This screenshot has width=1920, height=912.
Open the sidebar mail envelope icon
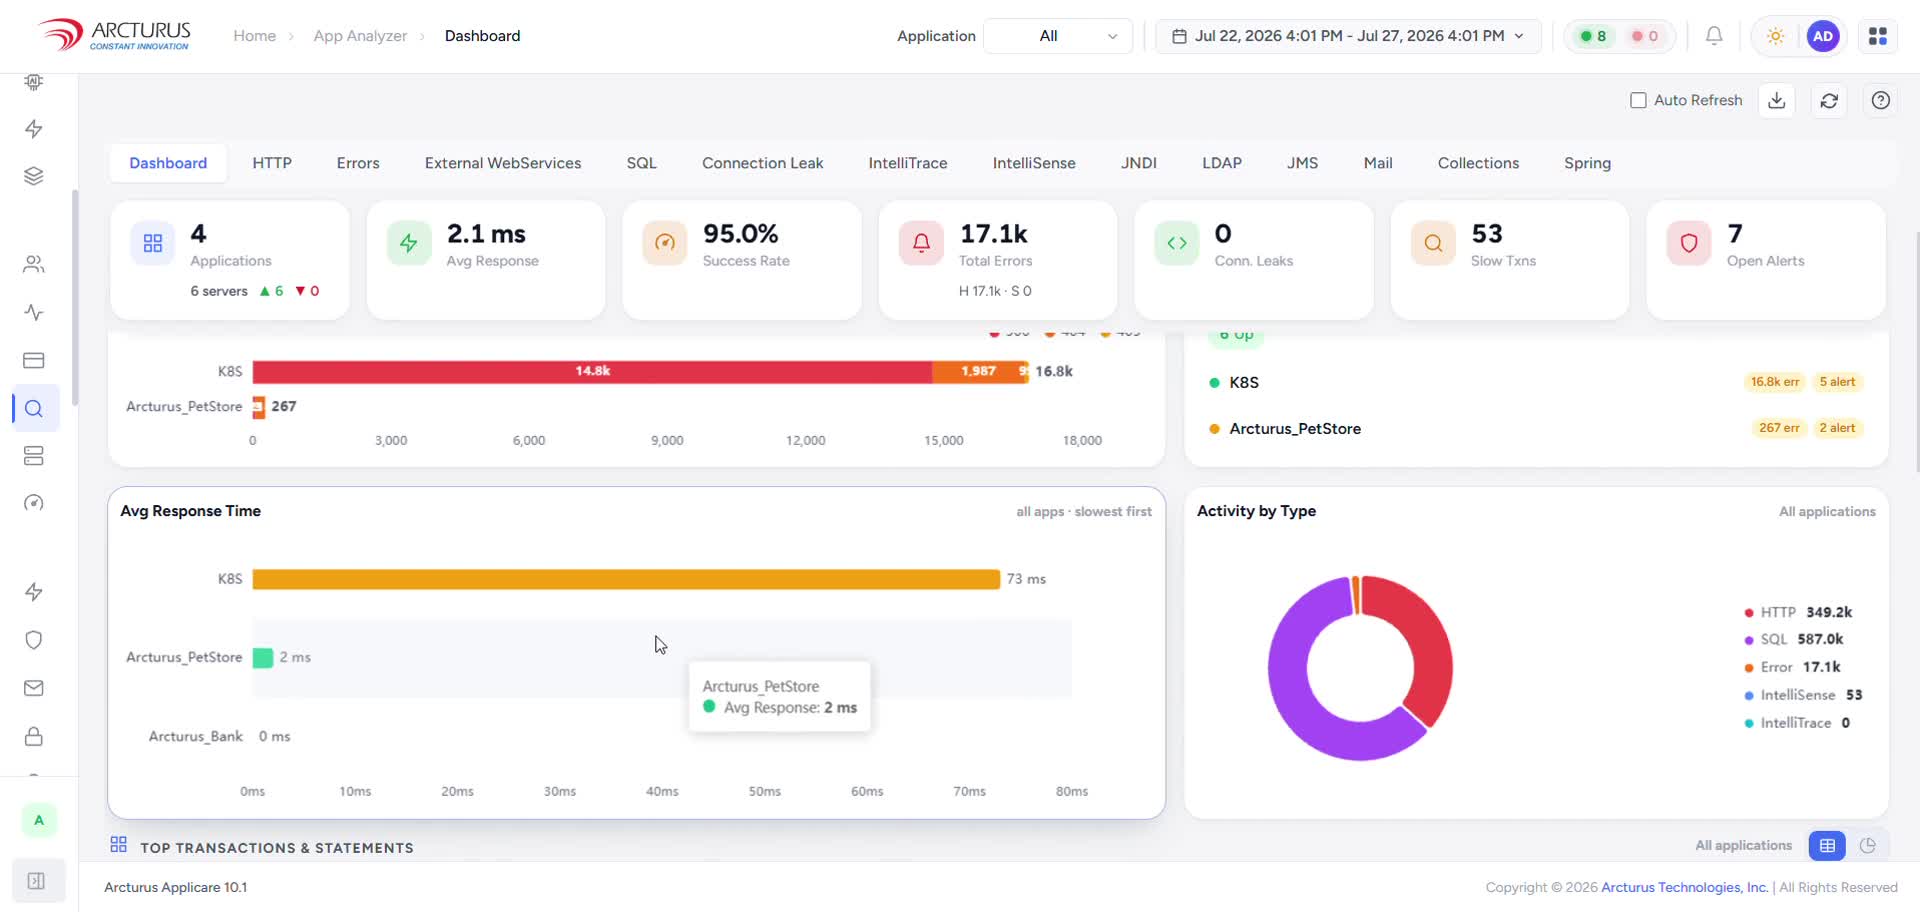click(34, 688)
